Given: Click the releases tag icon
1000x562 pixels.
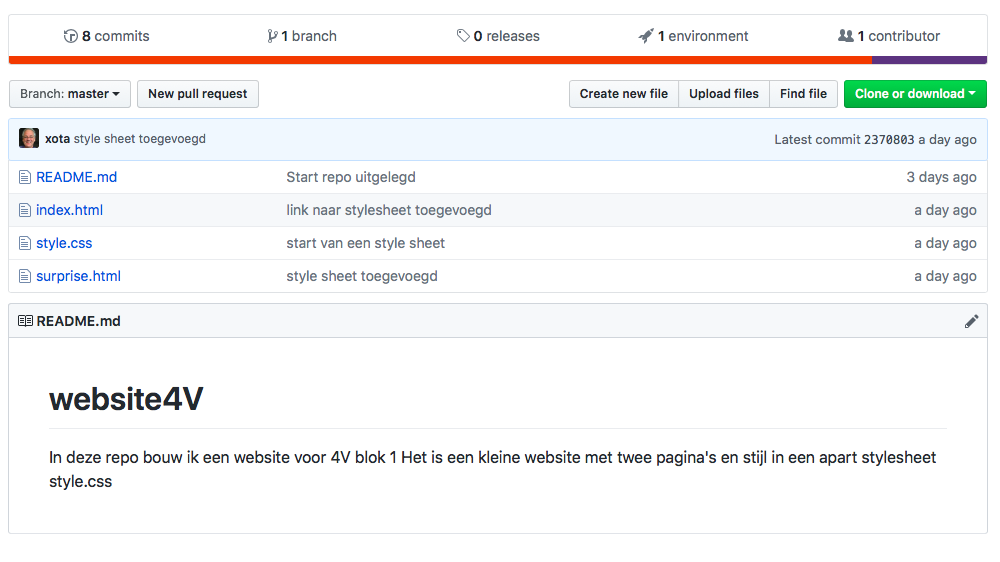Looking at the screenshot, I should pyautogui.click(x=463, y=36).
